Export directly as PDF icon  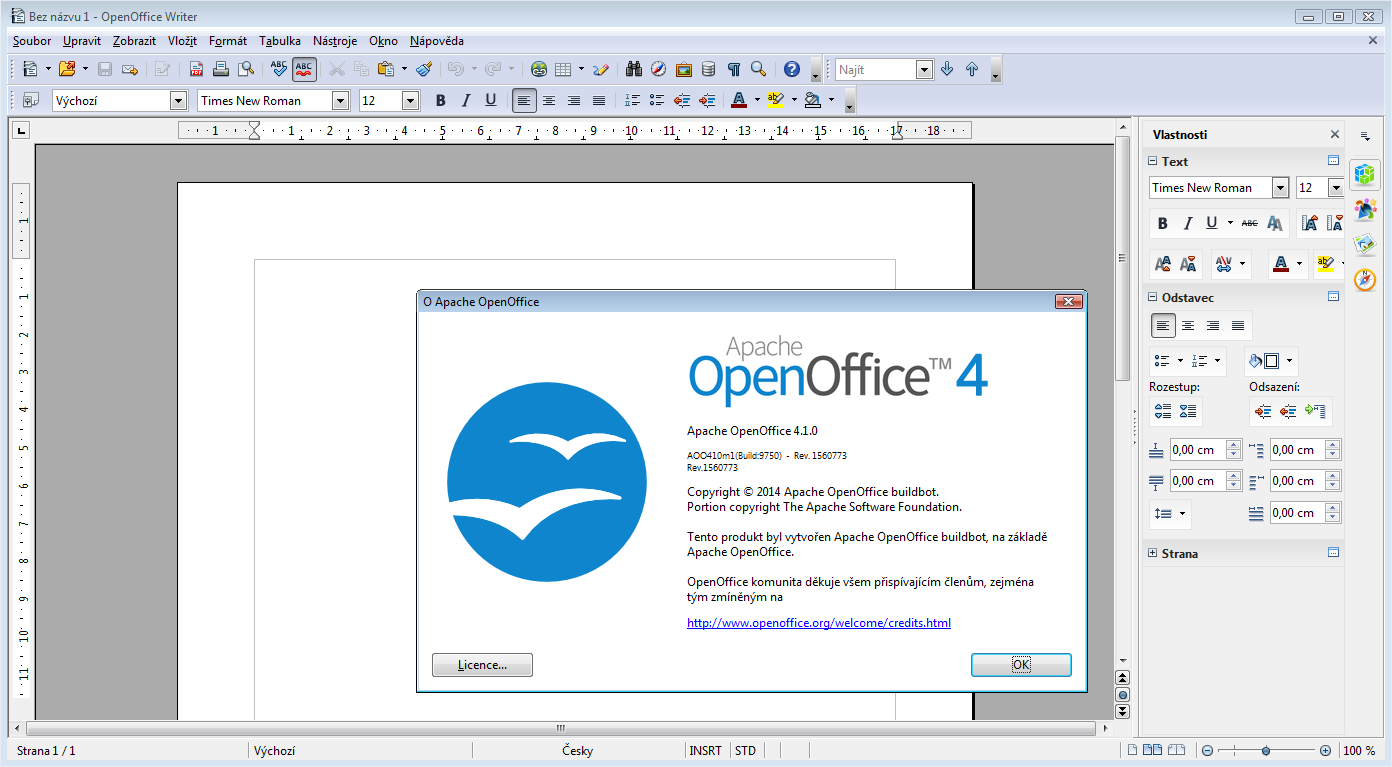tap(197, 69)
